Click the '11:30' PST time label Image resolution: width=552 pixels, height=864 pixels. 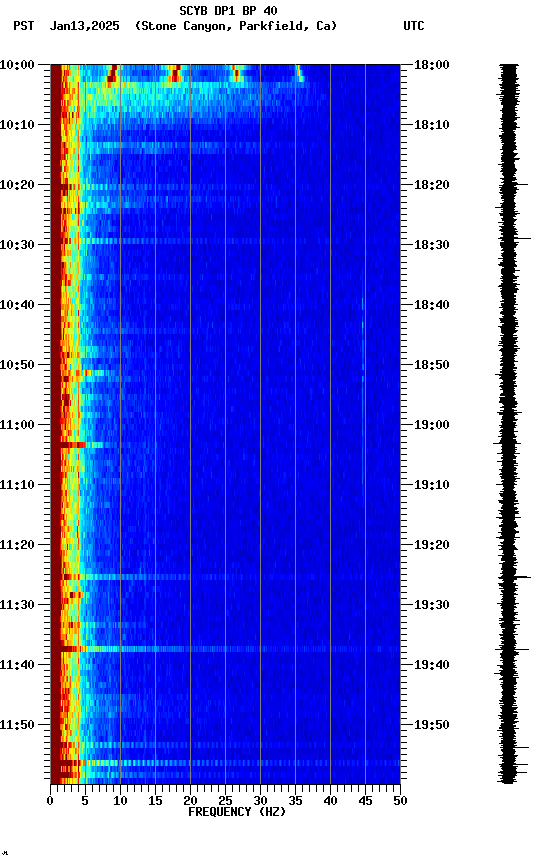[x=17, y=605]
